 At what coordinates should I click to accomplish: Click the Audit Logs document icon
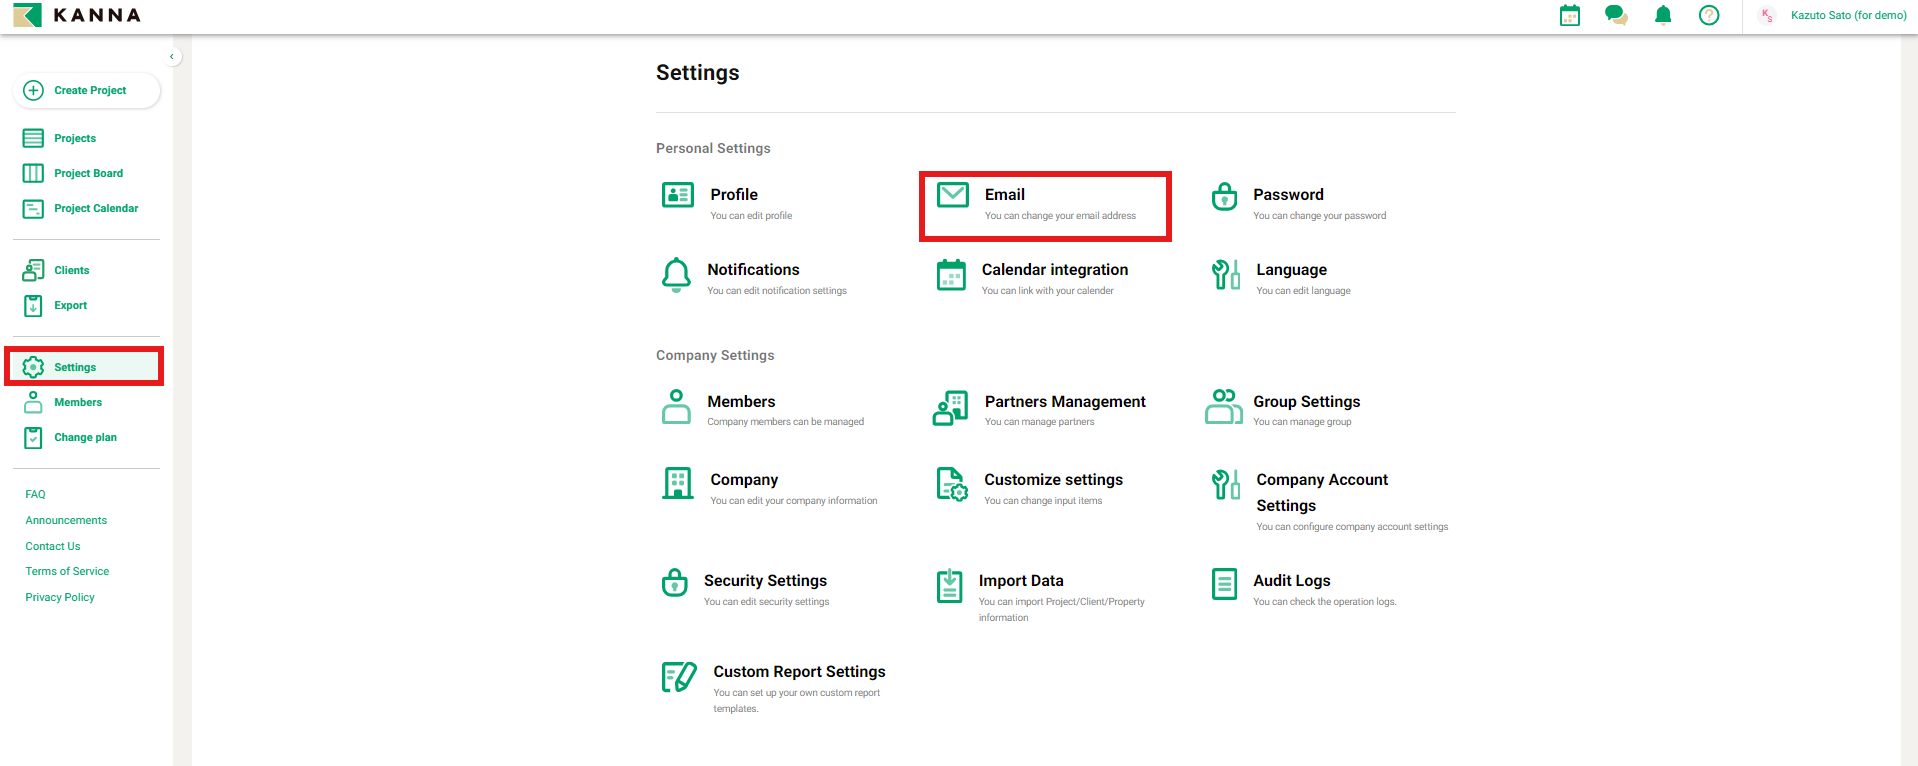point(1224,583)
